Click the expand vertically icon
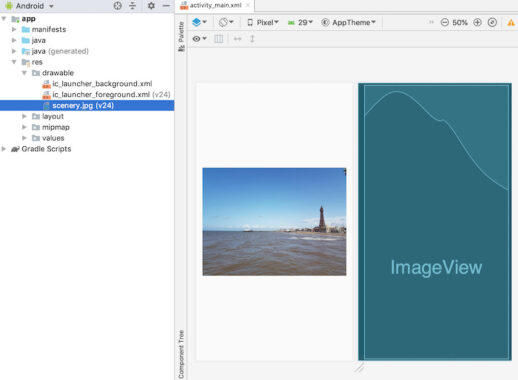Image resolution: width=518 pixels, height=380 pixels. 252,39
